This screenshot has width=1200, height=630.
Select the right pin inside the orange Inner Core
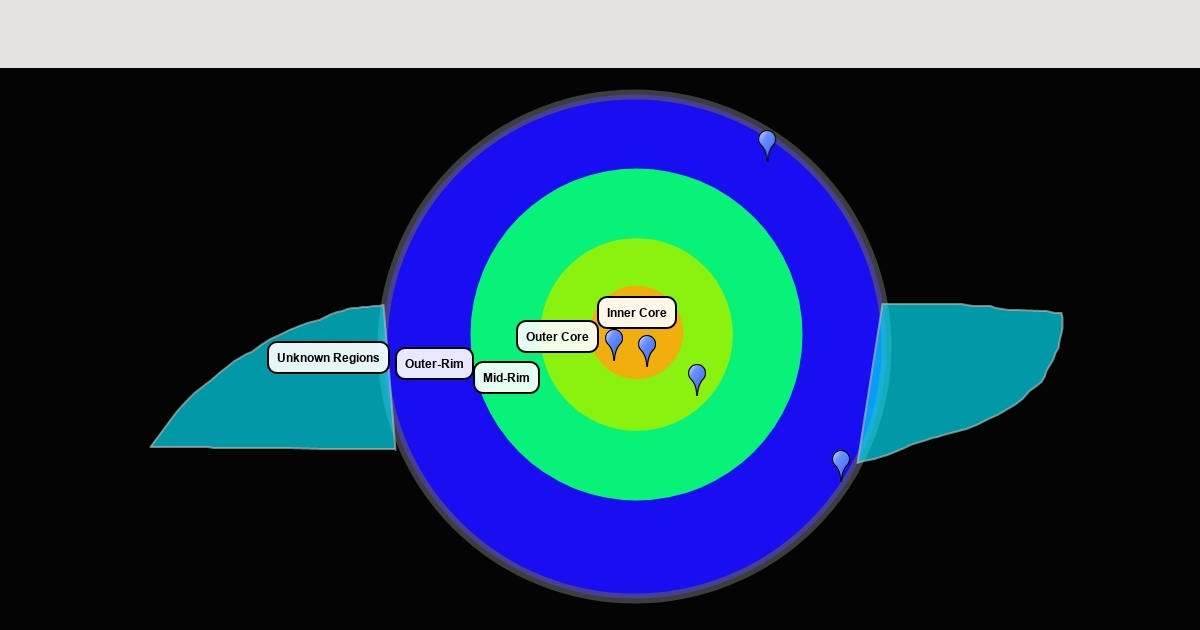647,348
